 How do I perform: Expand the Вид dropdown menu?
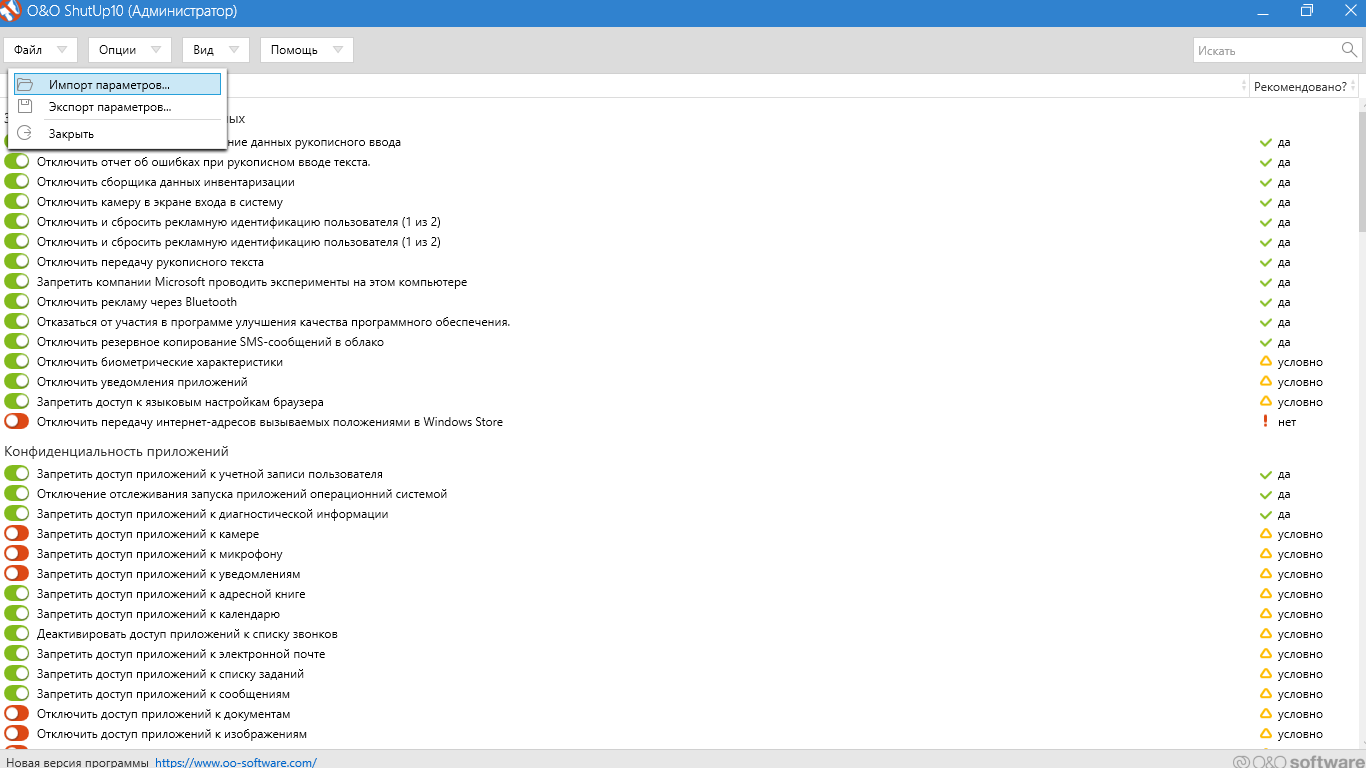[x=215, y=50]
